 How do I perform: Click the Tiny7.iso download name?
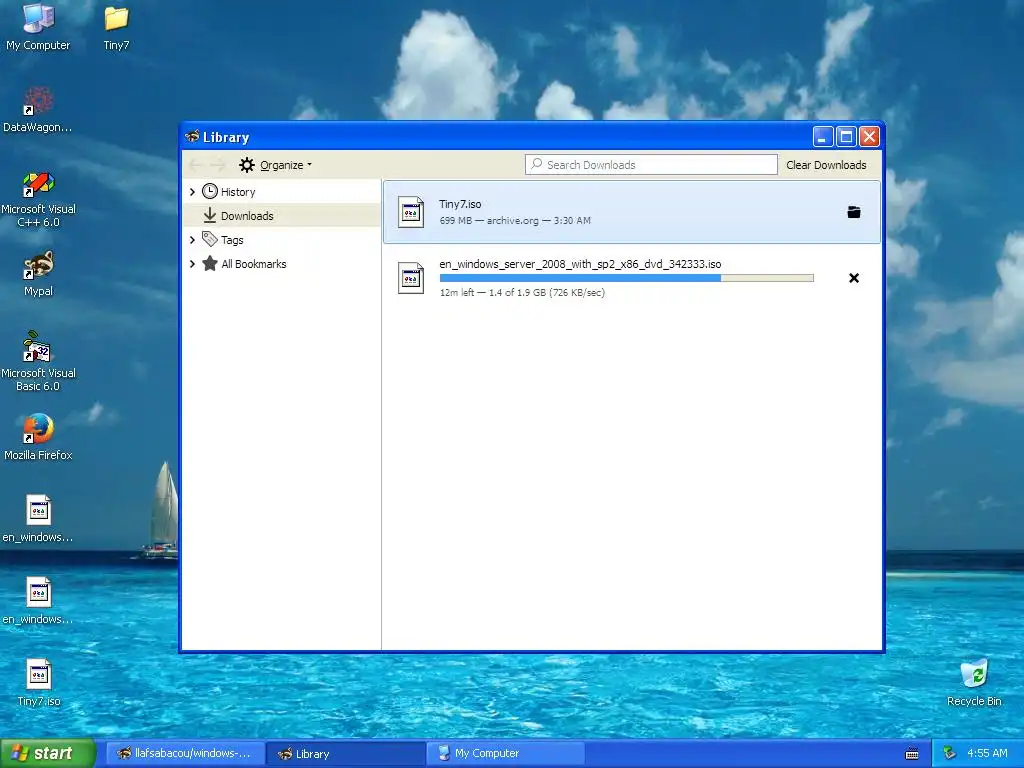tap(460, 204)
